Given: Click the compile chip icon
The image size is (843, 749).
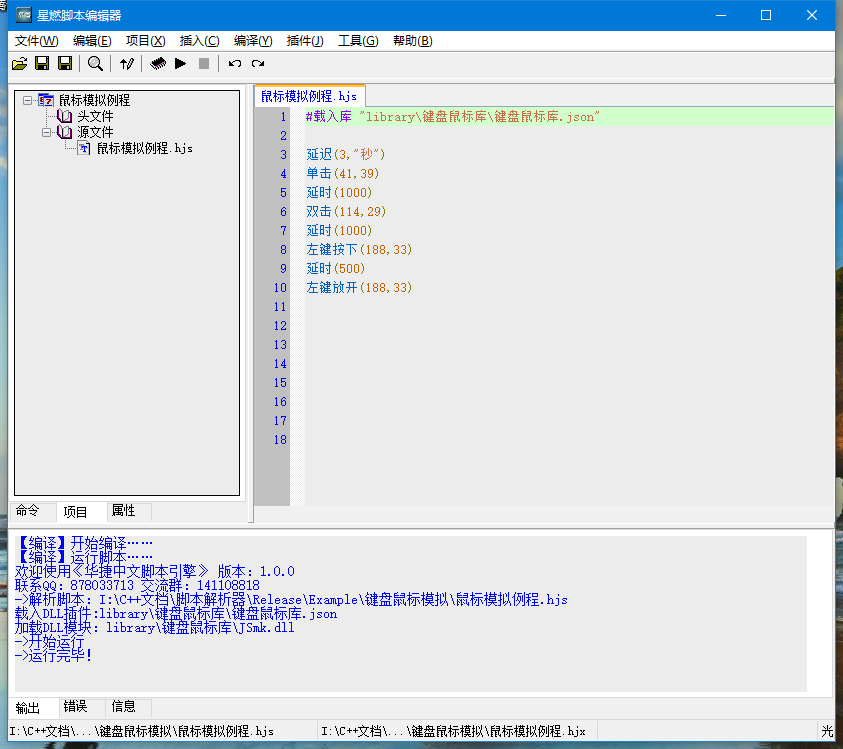Looking at the screenshot, I should pyautogui.click(x=158, y=64).
